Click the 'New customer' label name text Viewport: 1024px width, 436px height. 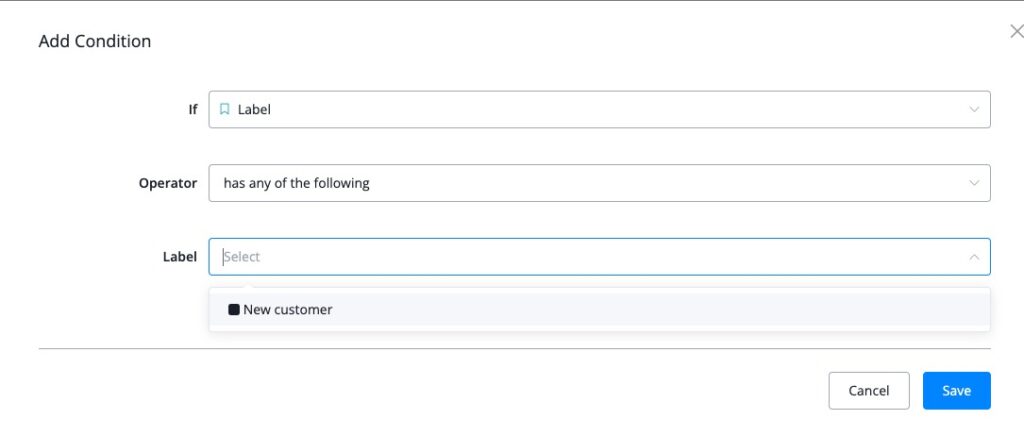[x=288, y=310]
